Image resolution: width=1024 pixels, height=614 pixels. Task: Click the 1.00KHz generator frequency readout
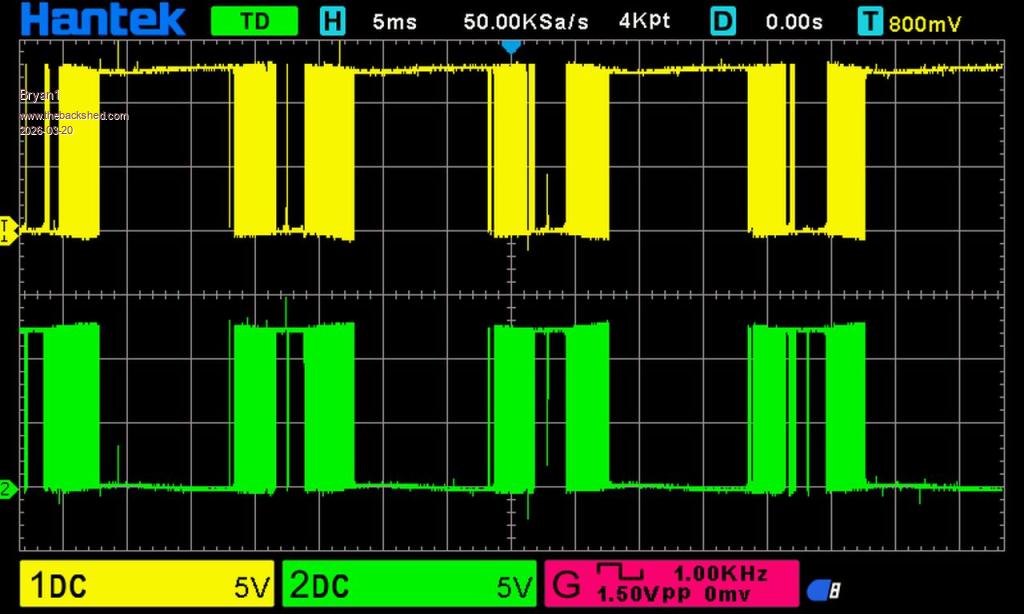click(720, 573)
